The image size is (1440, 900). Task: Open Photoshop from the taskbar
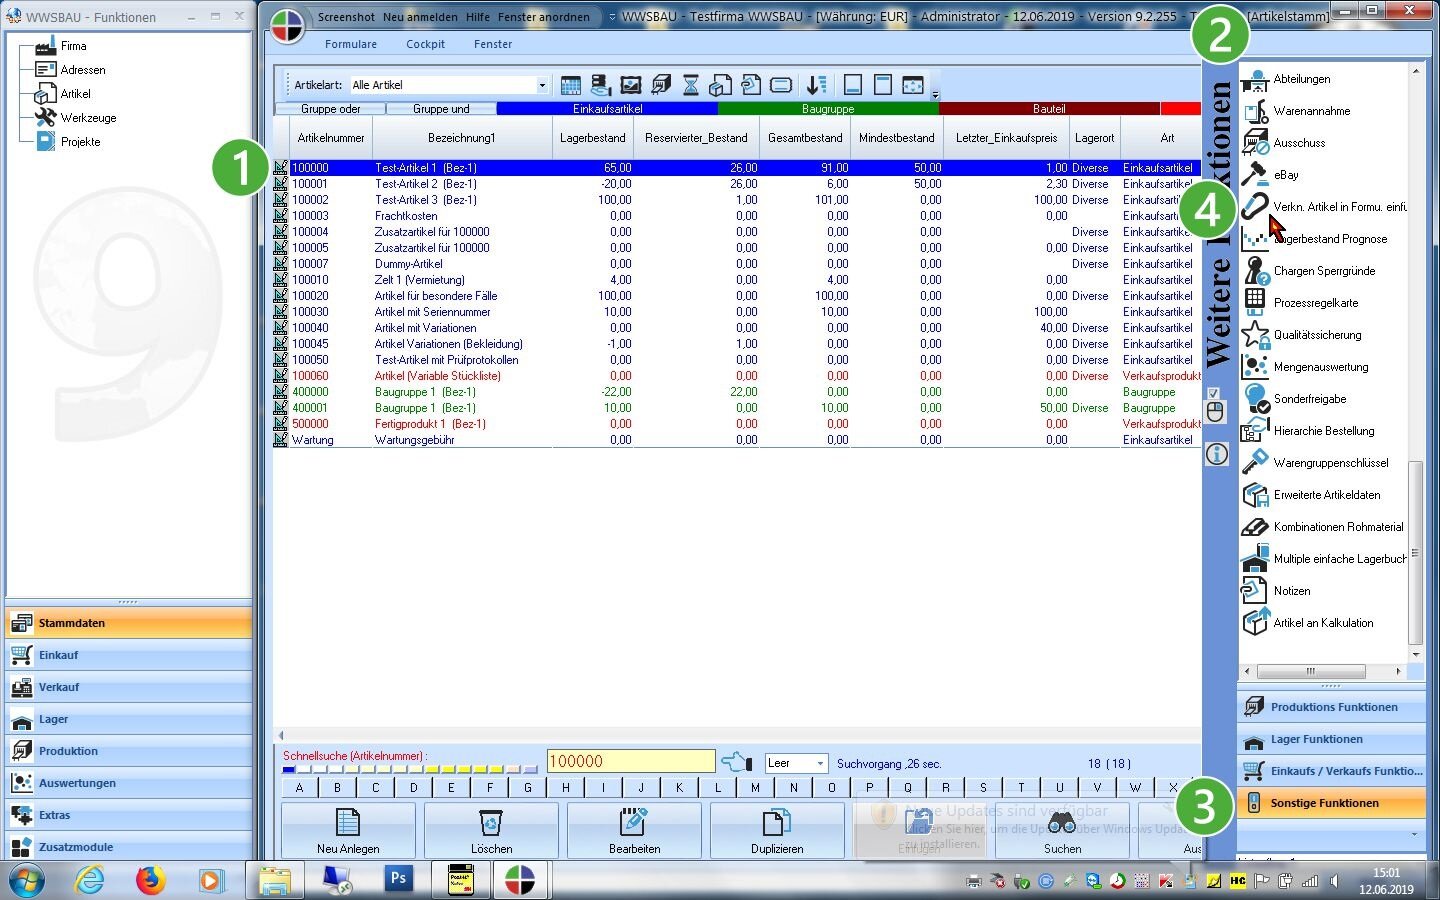click(x=398, y=880)
